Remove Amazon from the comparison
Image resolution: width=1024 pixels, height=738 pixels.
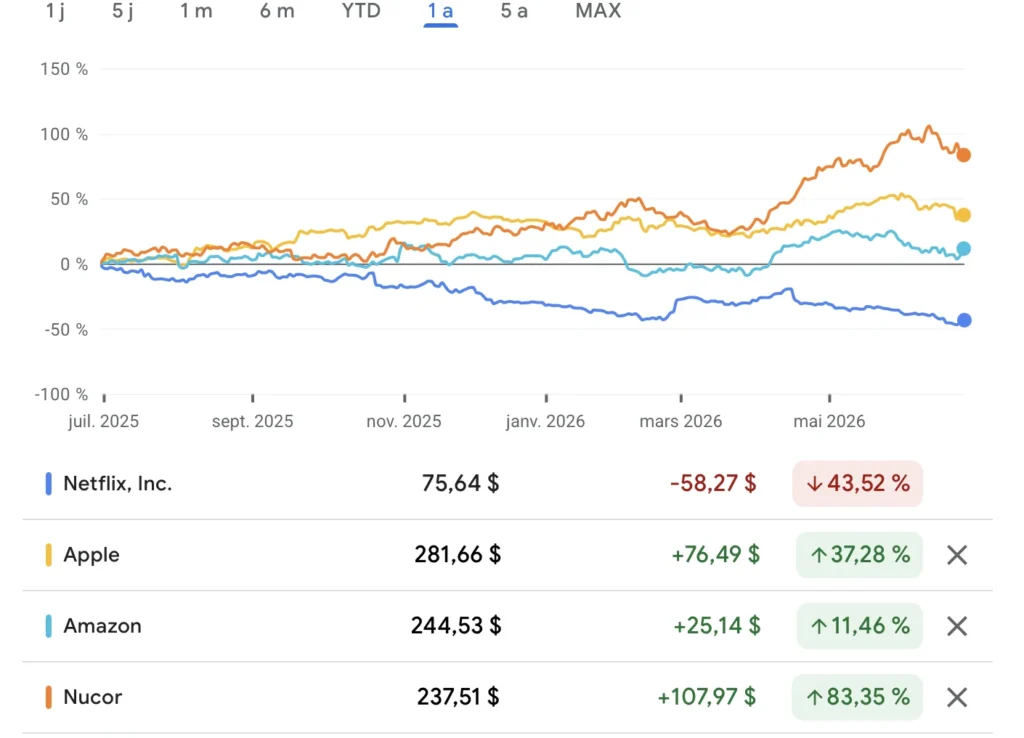pos(957,626)
